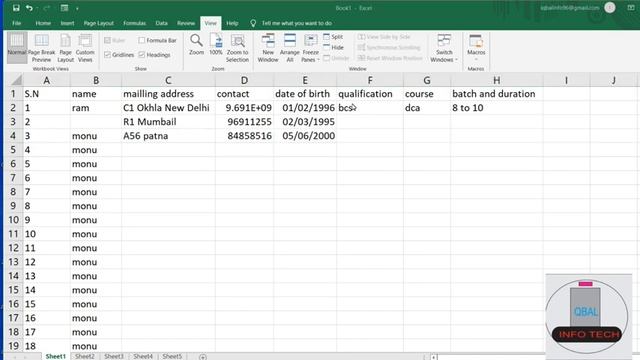Select the Sheet1 tab

[56, 356]
